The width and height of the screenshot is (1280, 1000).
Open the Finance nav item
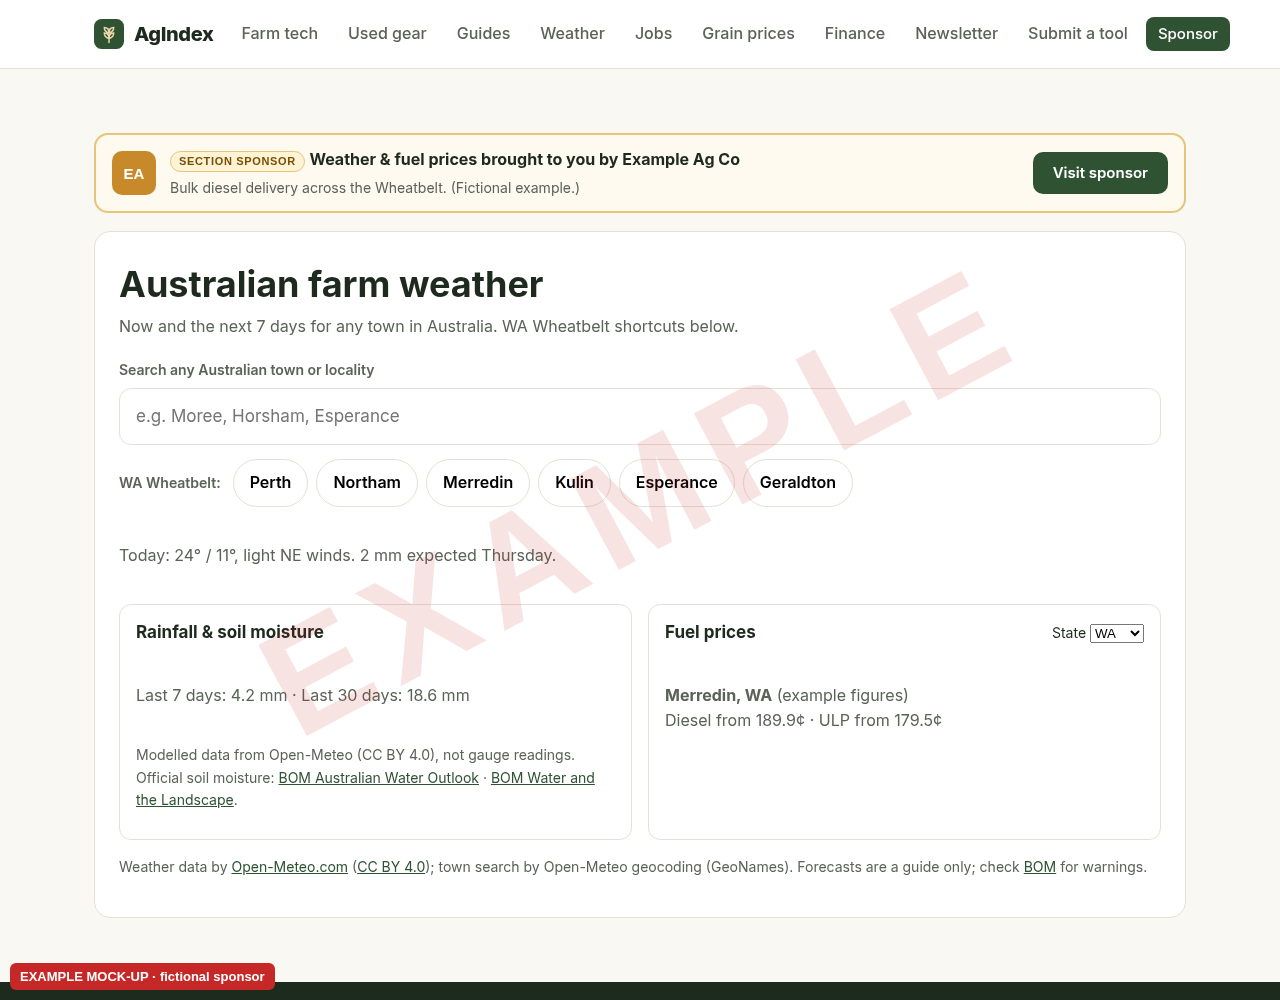855,34
